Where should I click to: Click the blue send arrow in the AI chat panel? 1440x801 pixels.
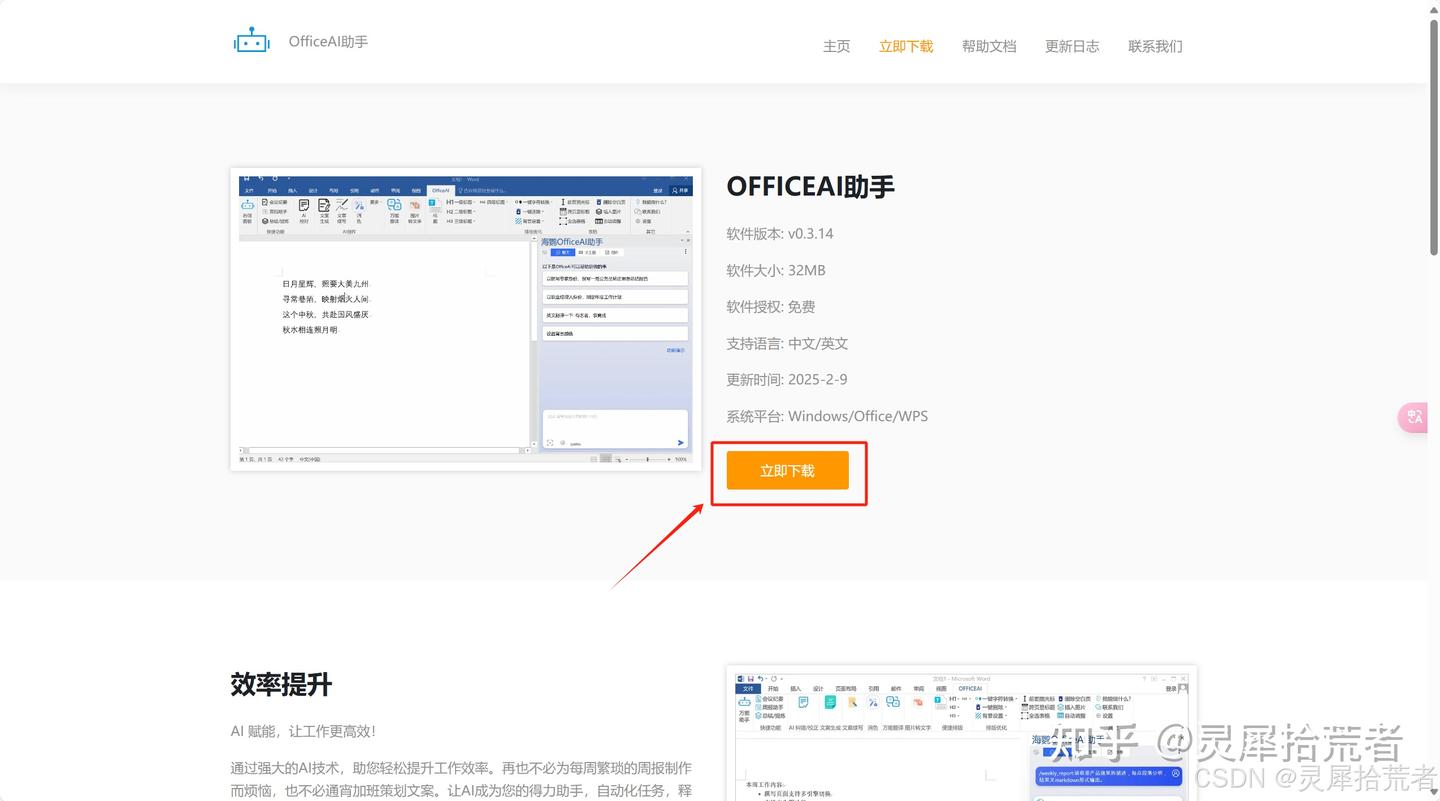(681, 442)
